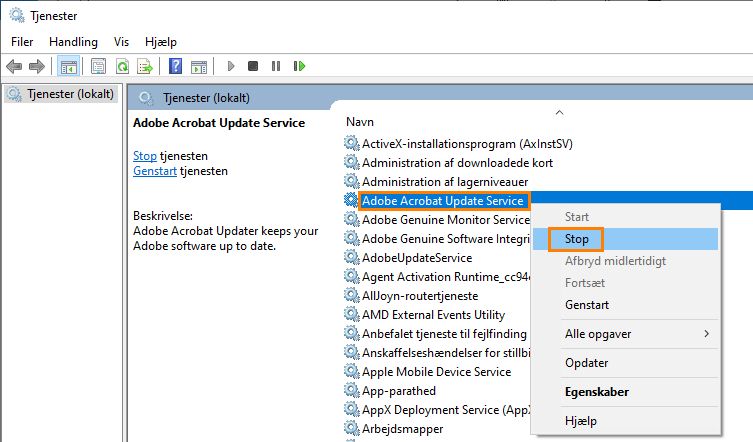Click gear icon beside Administration af lagerniveauer
The image size is (753, 442).
tap(352, 181)
